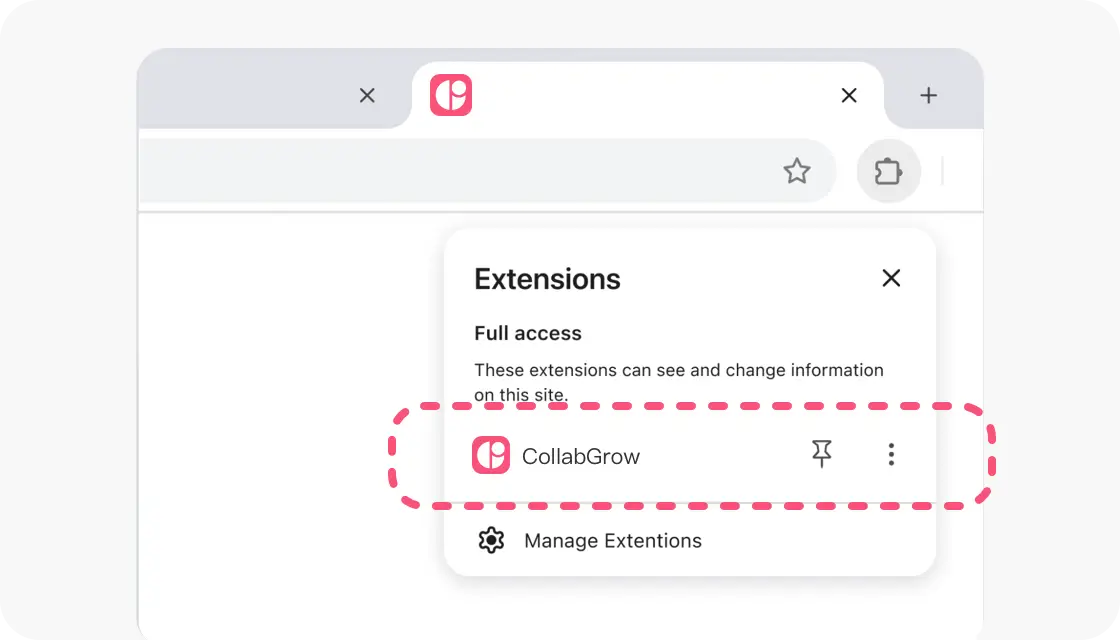Close the leftmost browser tab
This screenshot has width=1120, height=640.
click(366, 95)
